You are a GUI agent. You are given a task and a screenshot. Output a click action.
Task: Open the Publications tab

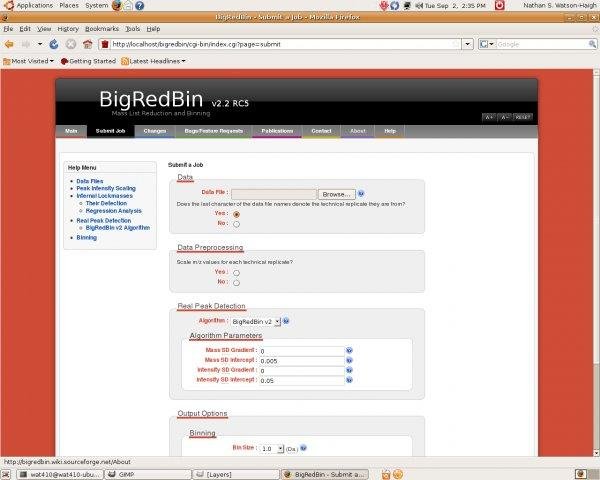[277, 131]
